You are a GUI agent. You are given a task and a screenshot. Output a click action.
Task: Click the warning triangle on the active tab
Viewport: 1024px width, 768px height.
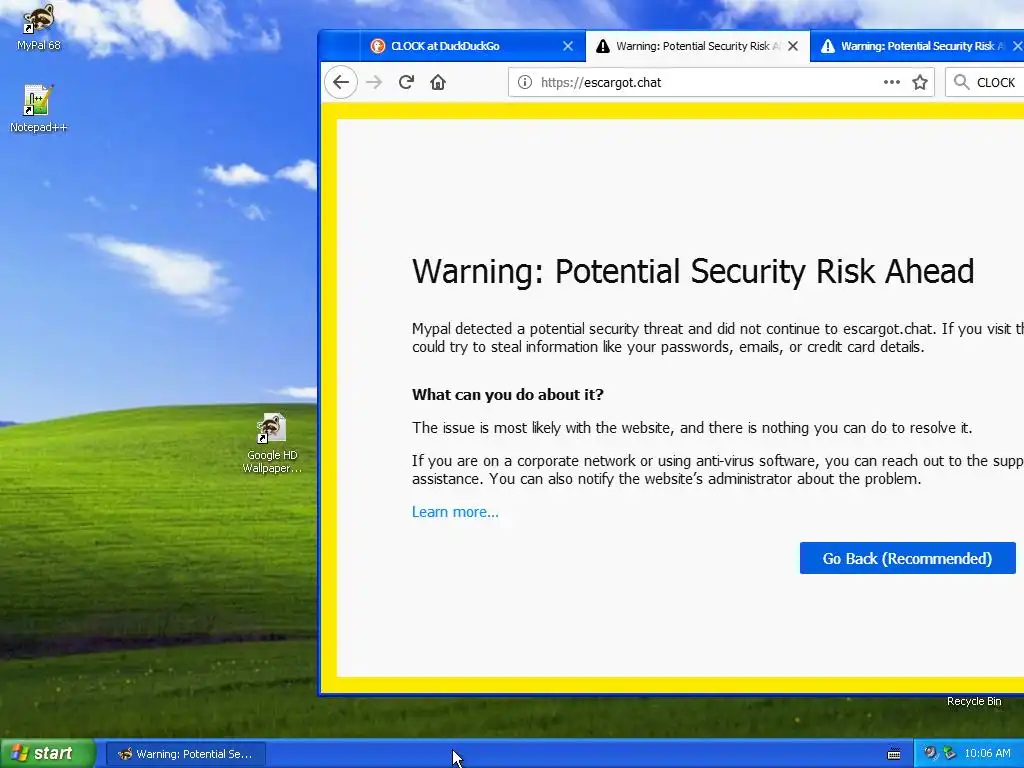pos(603,46)
